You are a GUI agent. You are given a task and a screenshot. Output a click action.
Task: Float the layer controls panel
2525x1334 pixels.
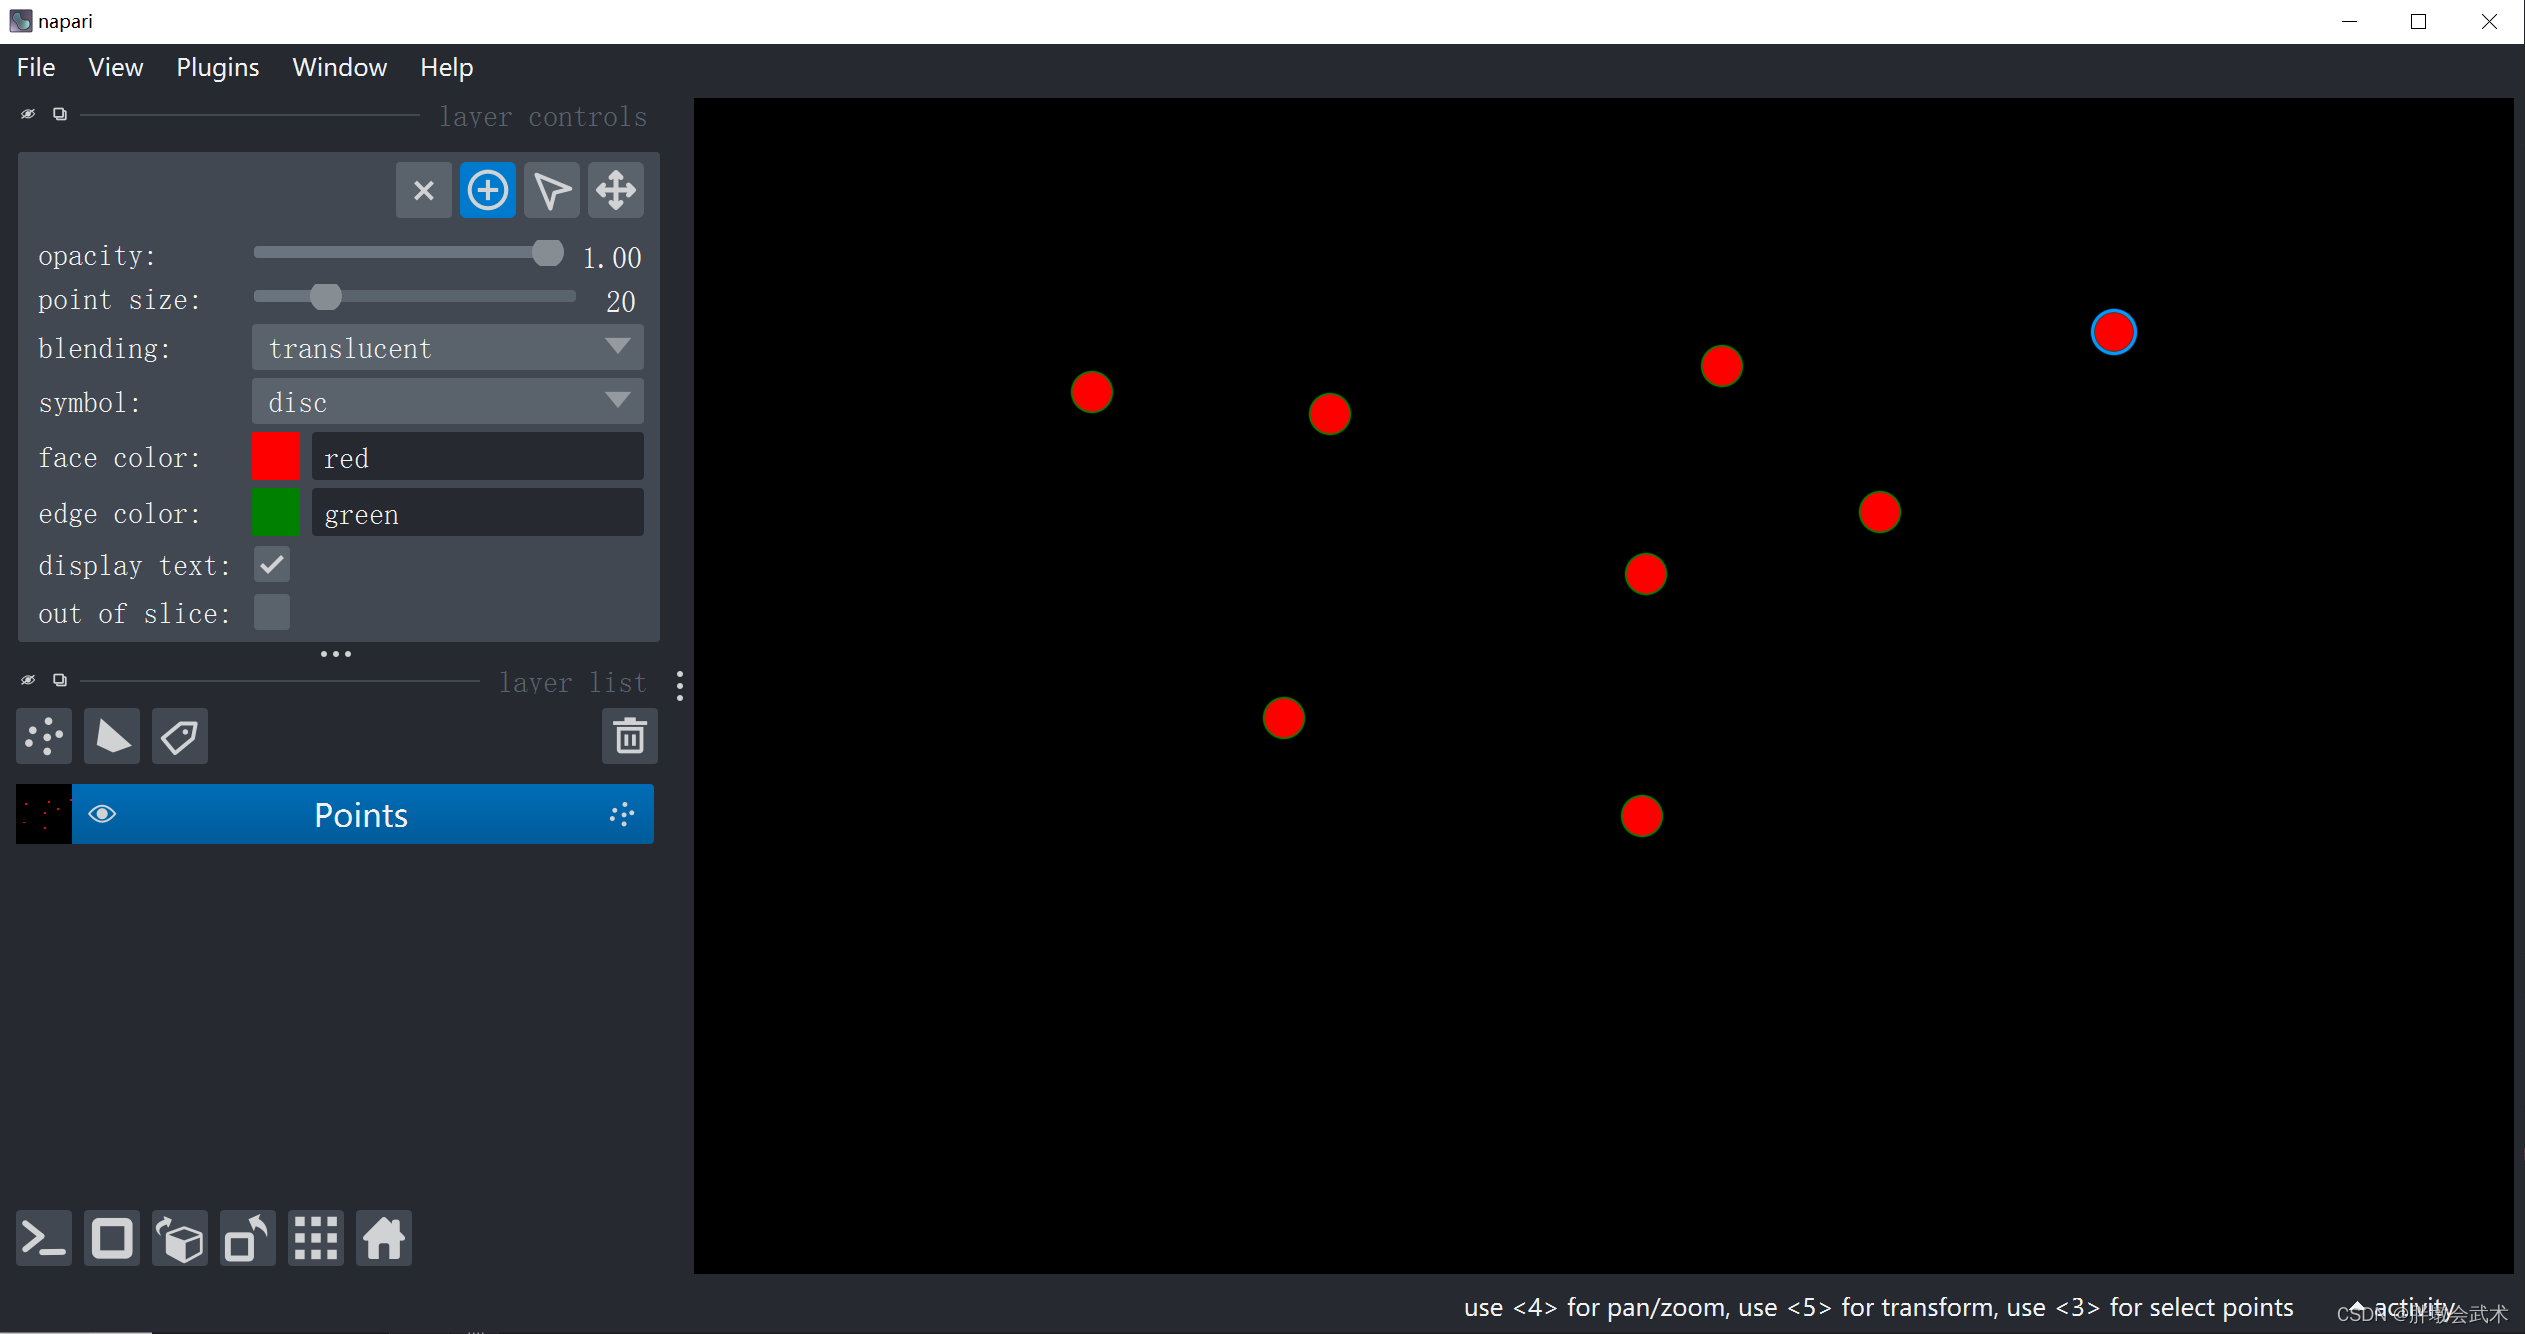tap(60, 114)
